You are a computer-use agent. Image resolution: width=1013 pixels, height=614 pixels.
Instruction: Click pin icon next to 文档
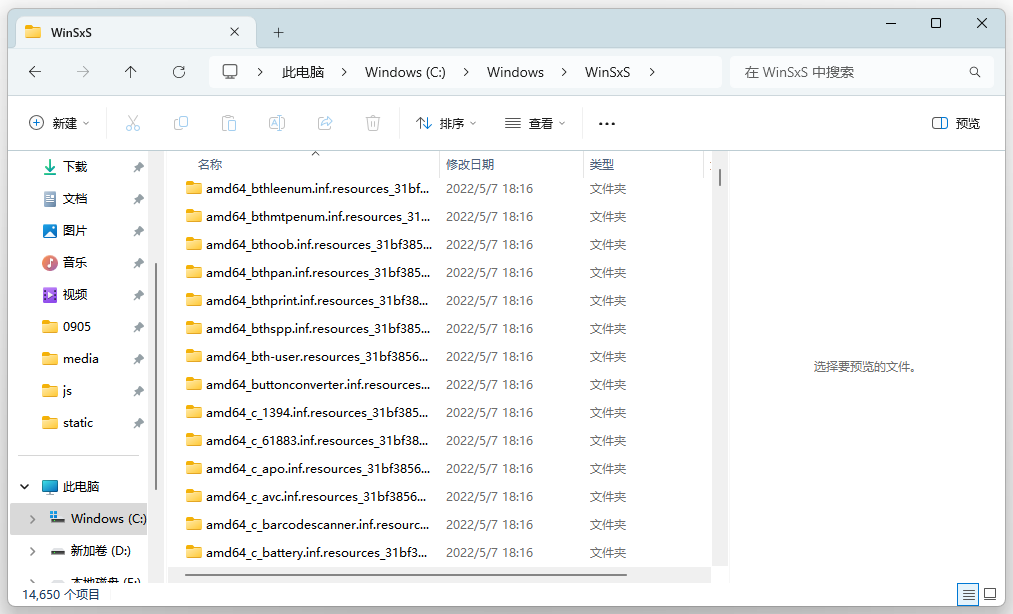click(x=138, y=199)
